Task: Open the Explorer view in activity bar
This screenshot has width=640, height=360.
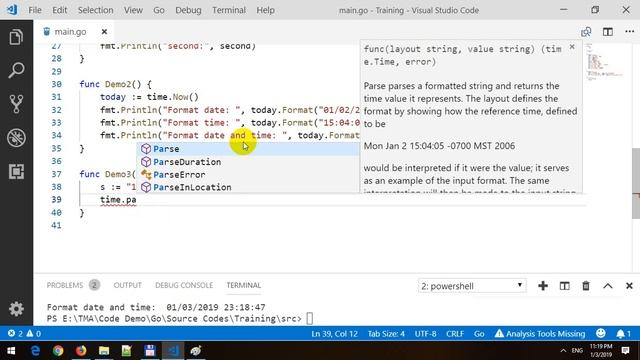Action: pyautogui.click(x=16, y=37)
